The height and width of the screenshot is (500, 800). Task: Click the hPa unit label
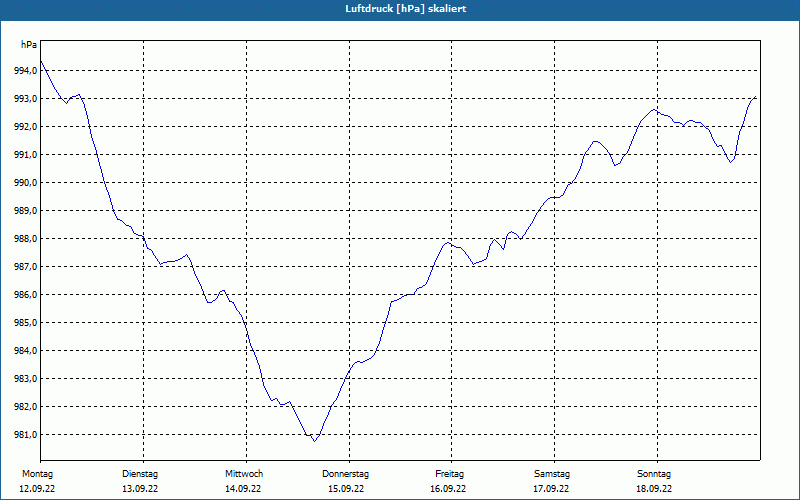point(29,45)
